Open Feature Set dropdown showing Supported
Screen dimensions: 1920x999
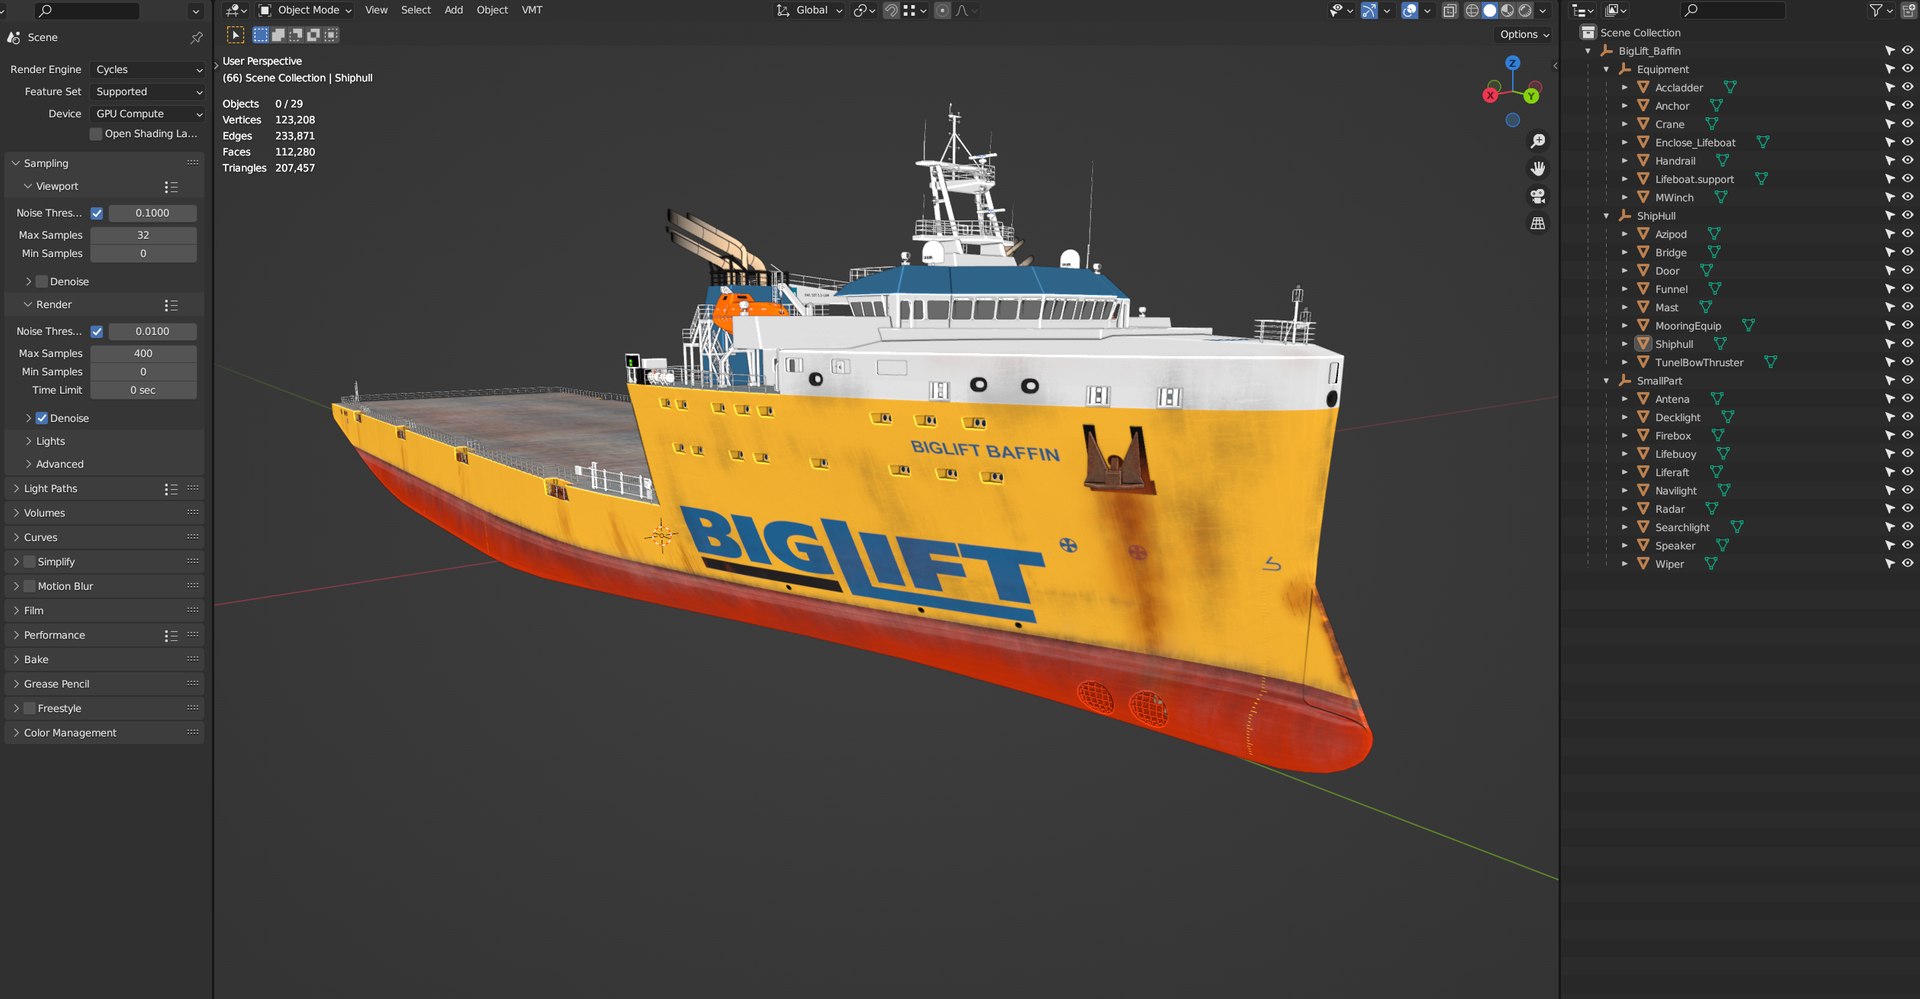(148, 92)
